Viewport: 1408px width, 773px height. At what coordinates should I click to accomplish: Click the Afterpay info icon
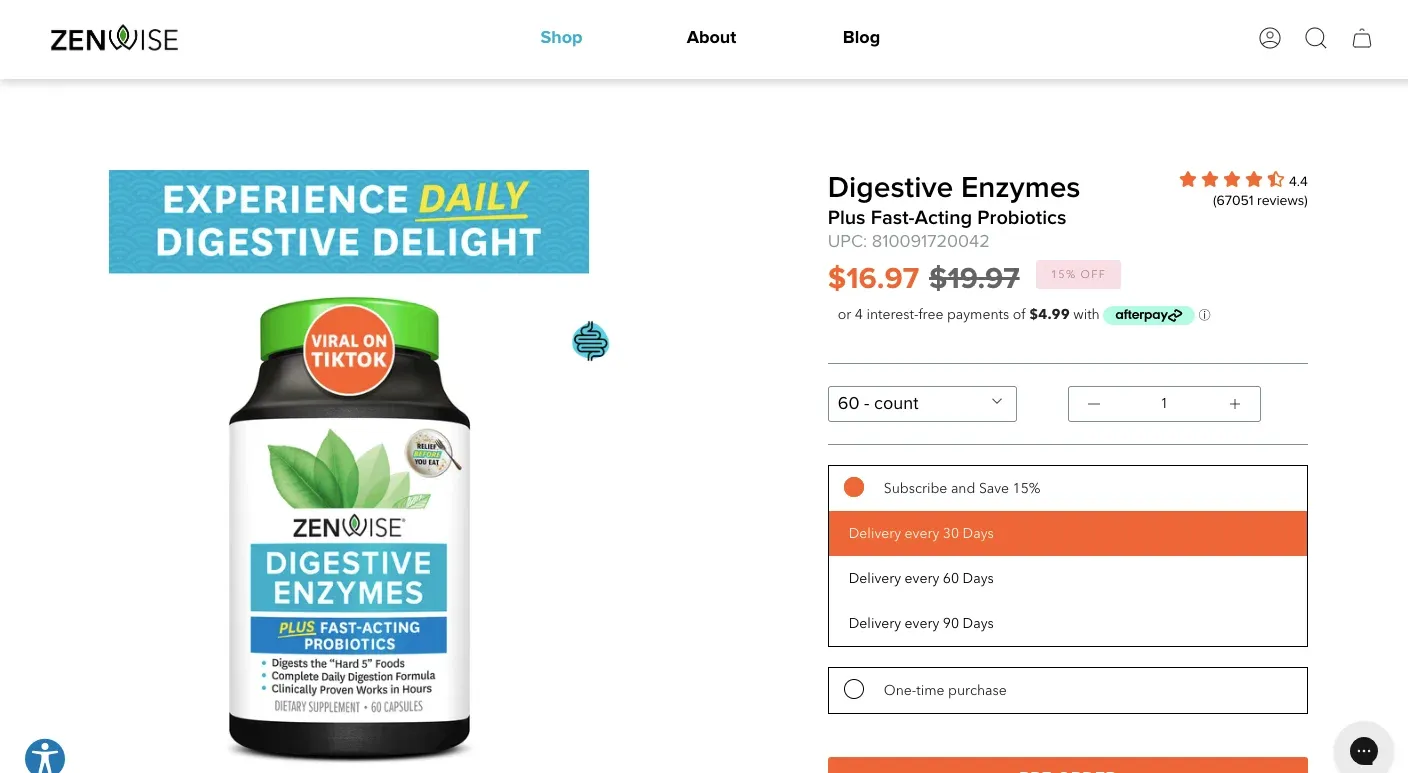coord(1204,315)
